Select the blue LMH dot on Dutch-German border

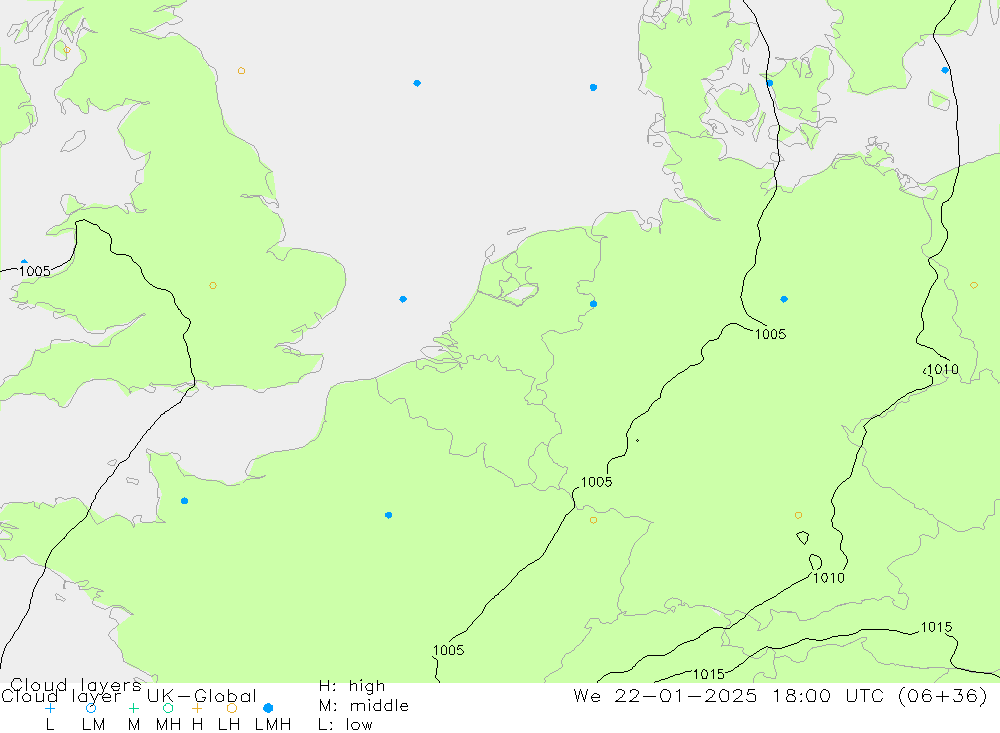tap(594, 304)
